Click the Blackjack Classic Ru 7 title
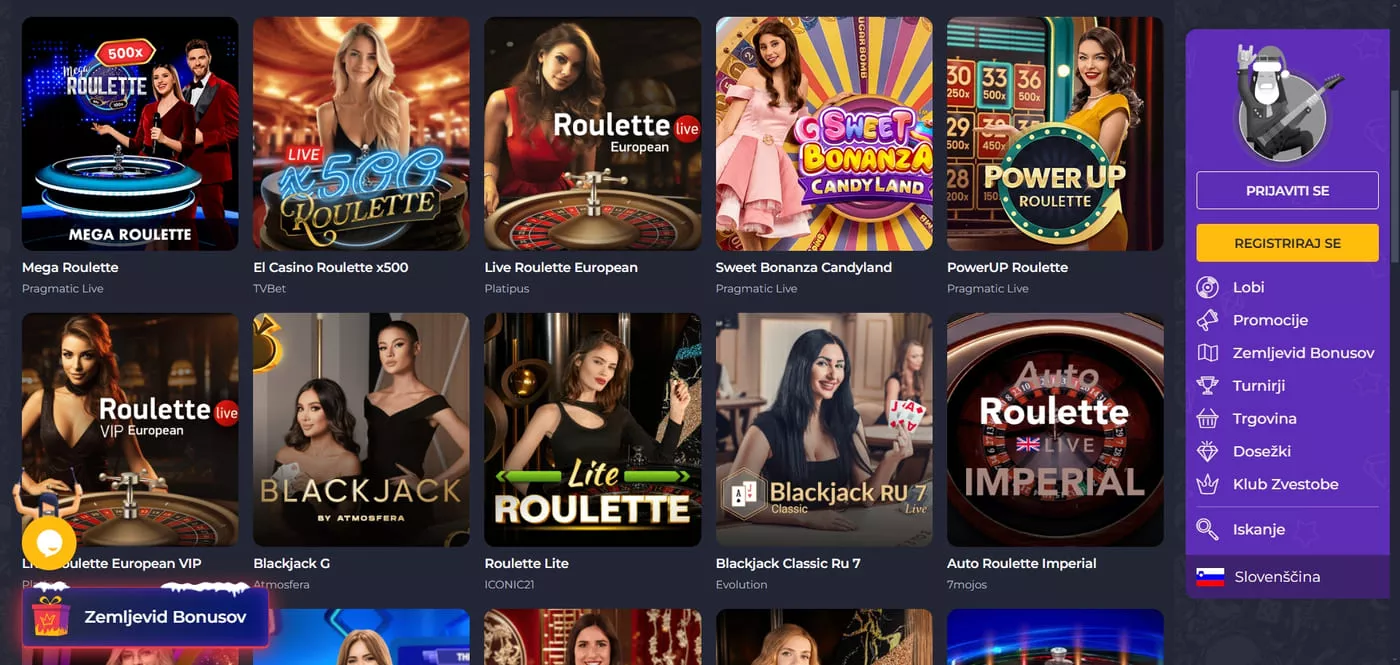 pyautogui.click(x=788, y=563)
